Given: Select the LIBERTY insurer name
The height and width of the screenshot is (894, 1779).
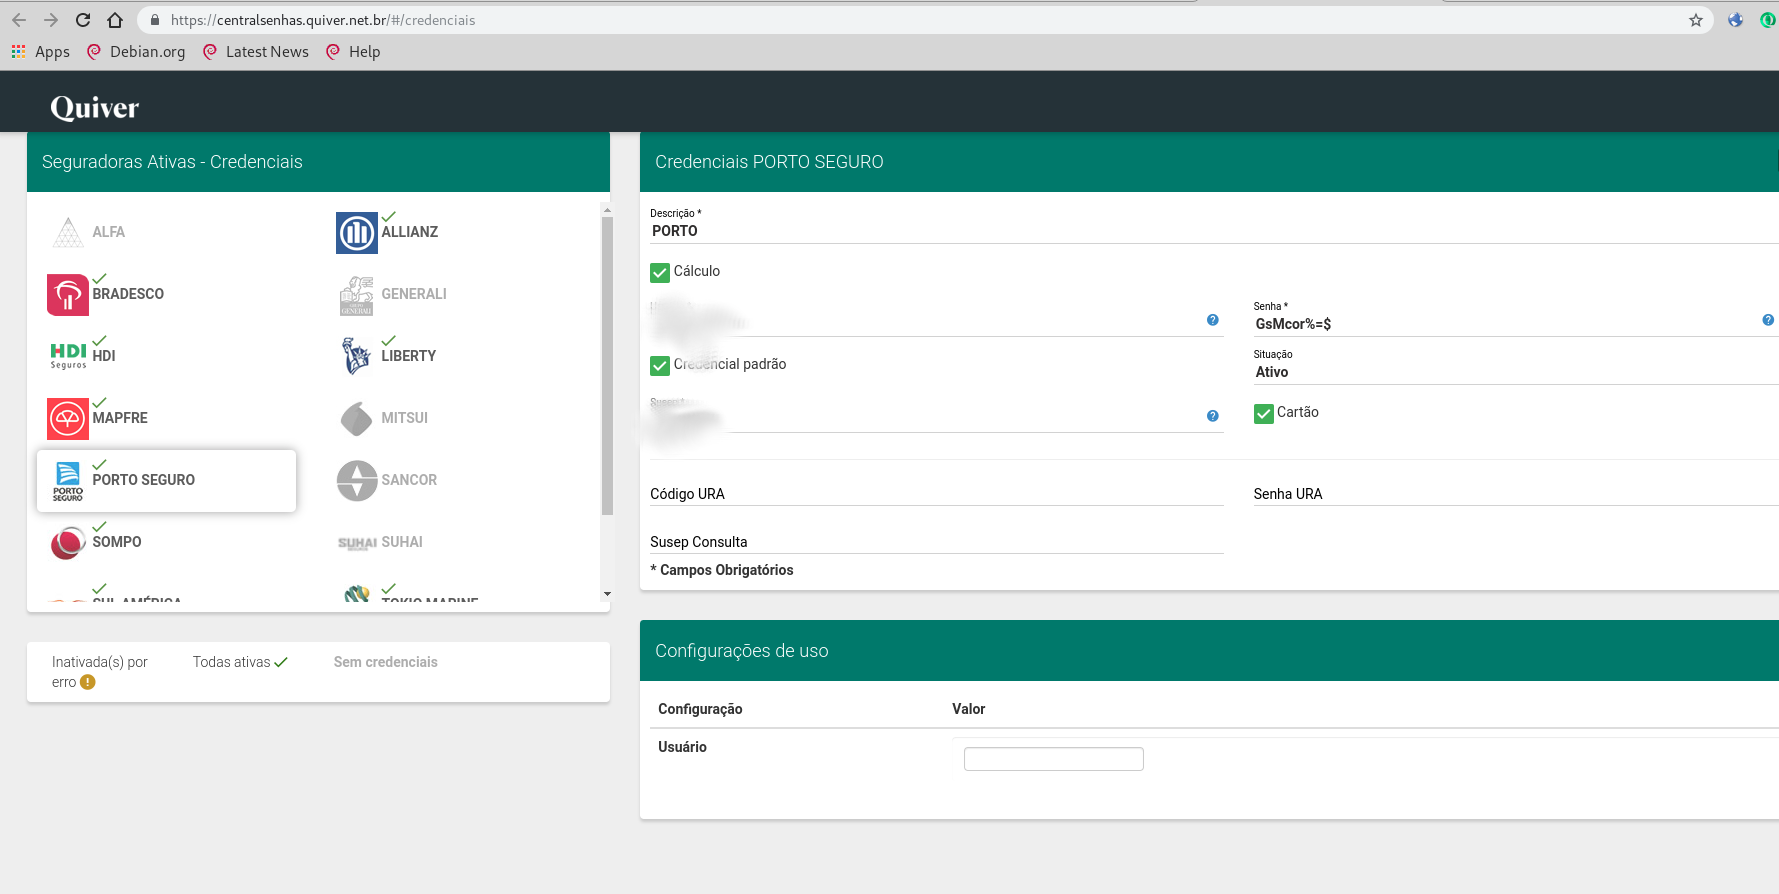Looking at the screenshot, I should coord(409,356).
